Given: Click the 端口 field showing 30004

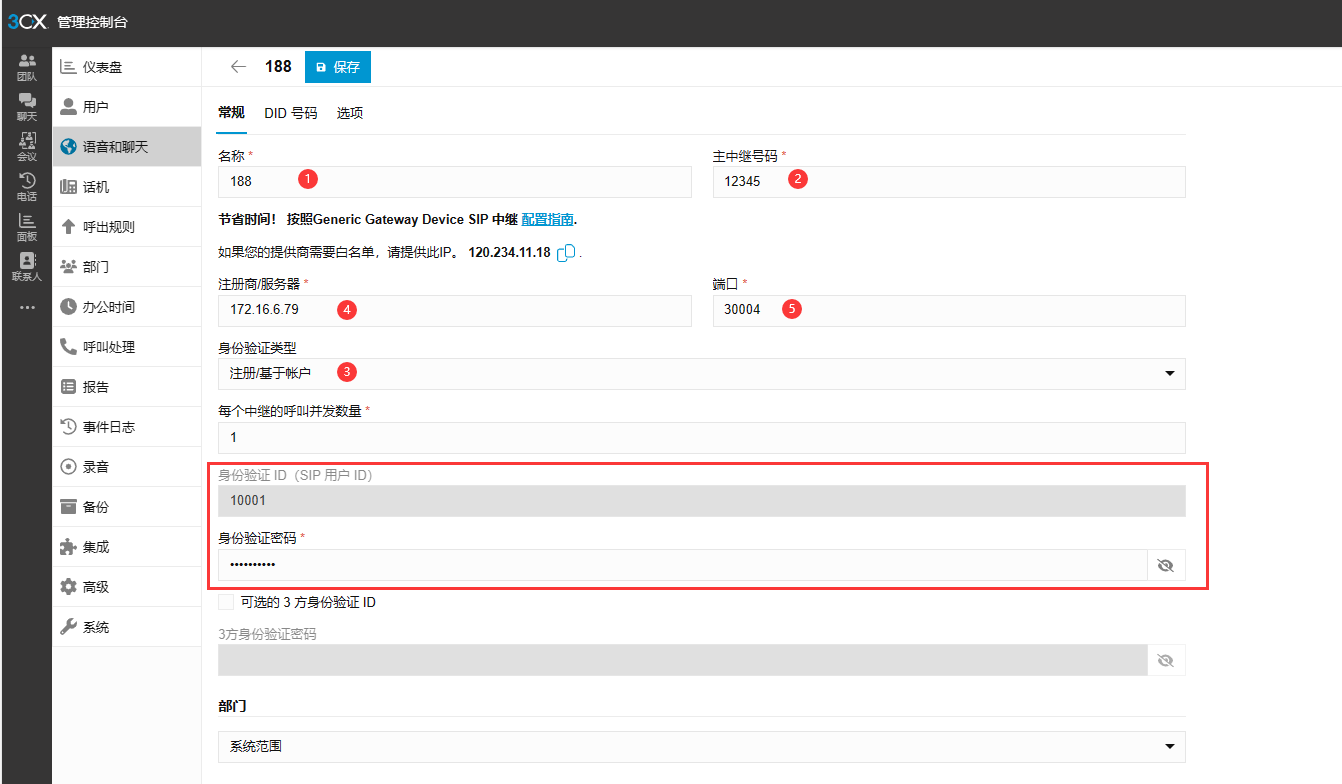Looking at the screenshot, I should pos(949,310).
